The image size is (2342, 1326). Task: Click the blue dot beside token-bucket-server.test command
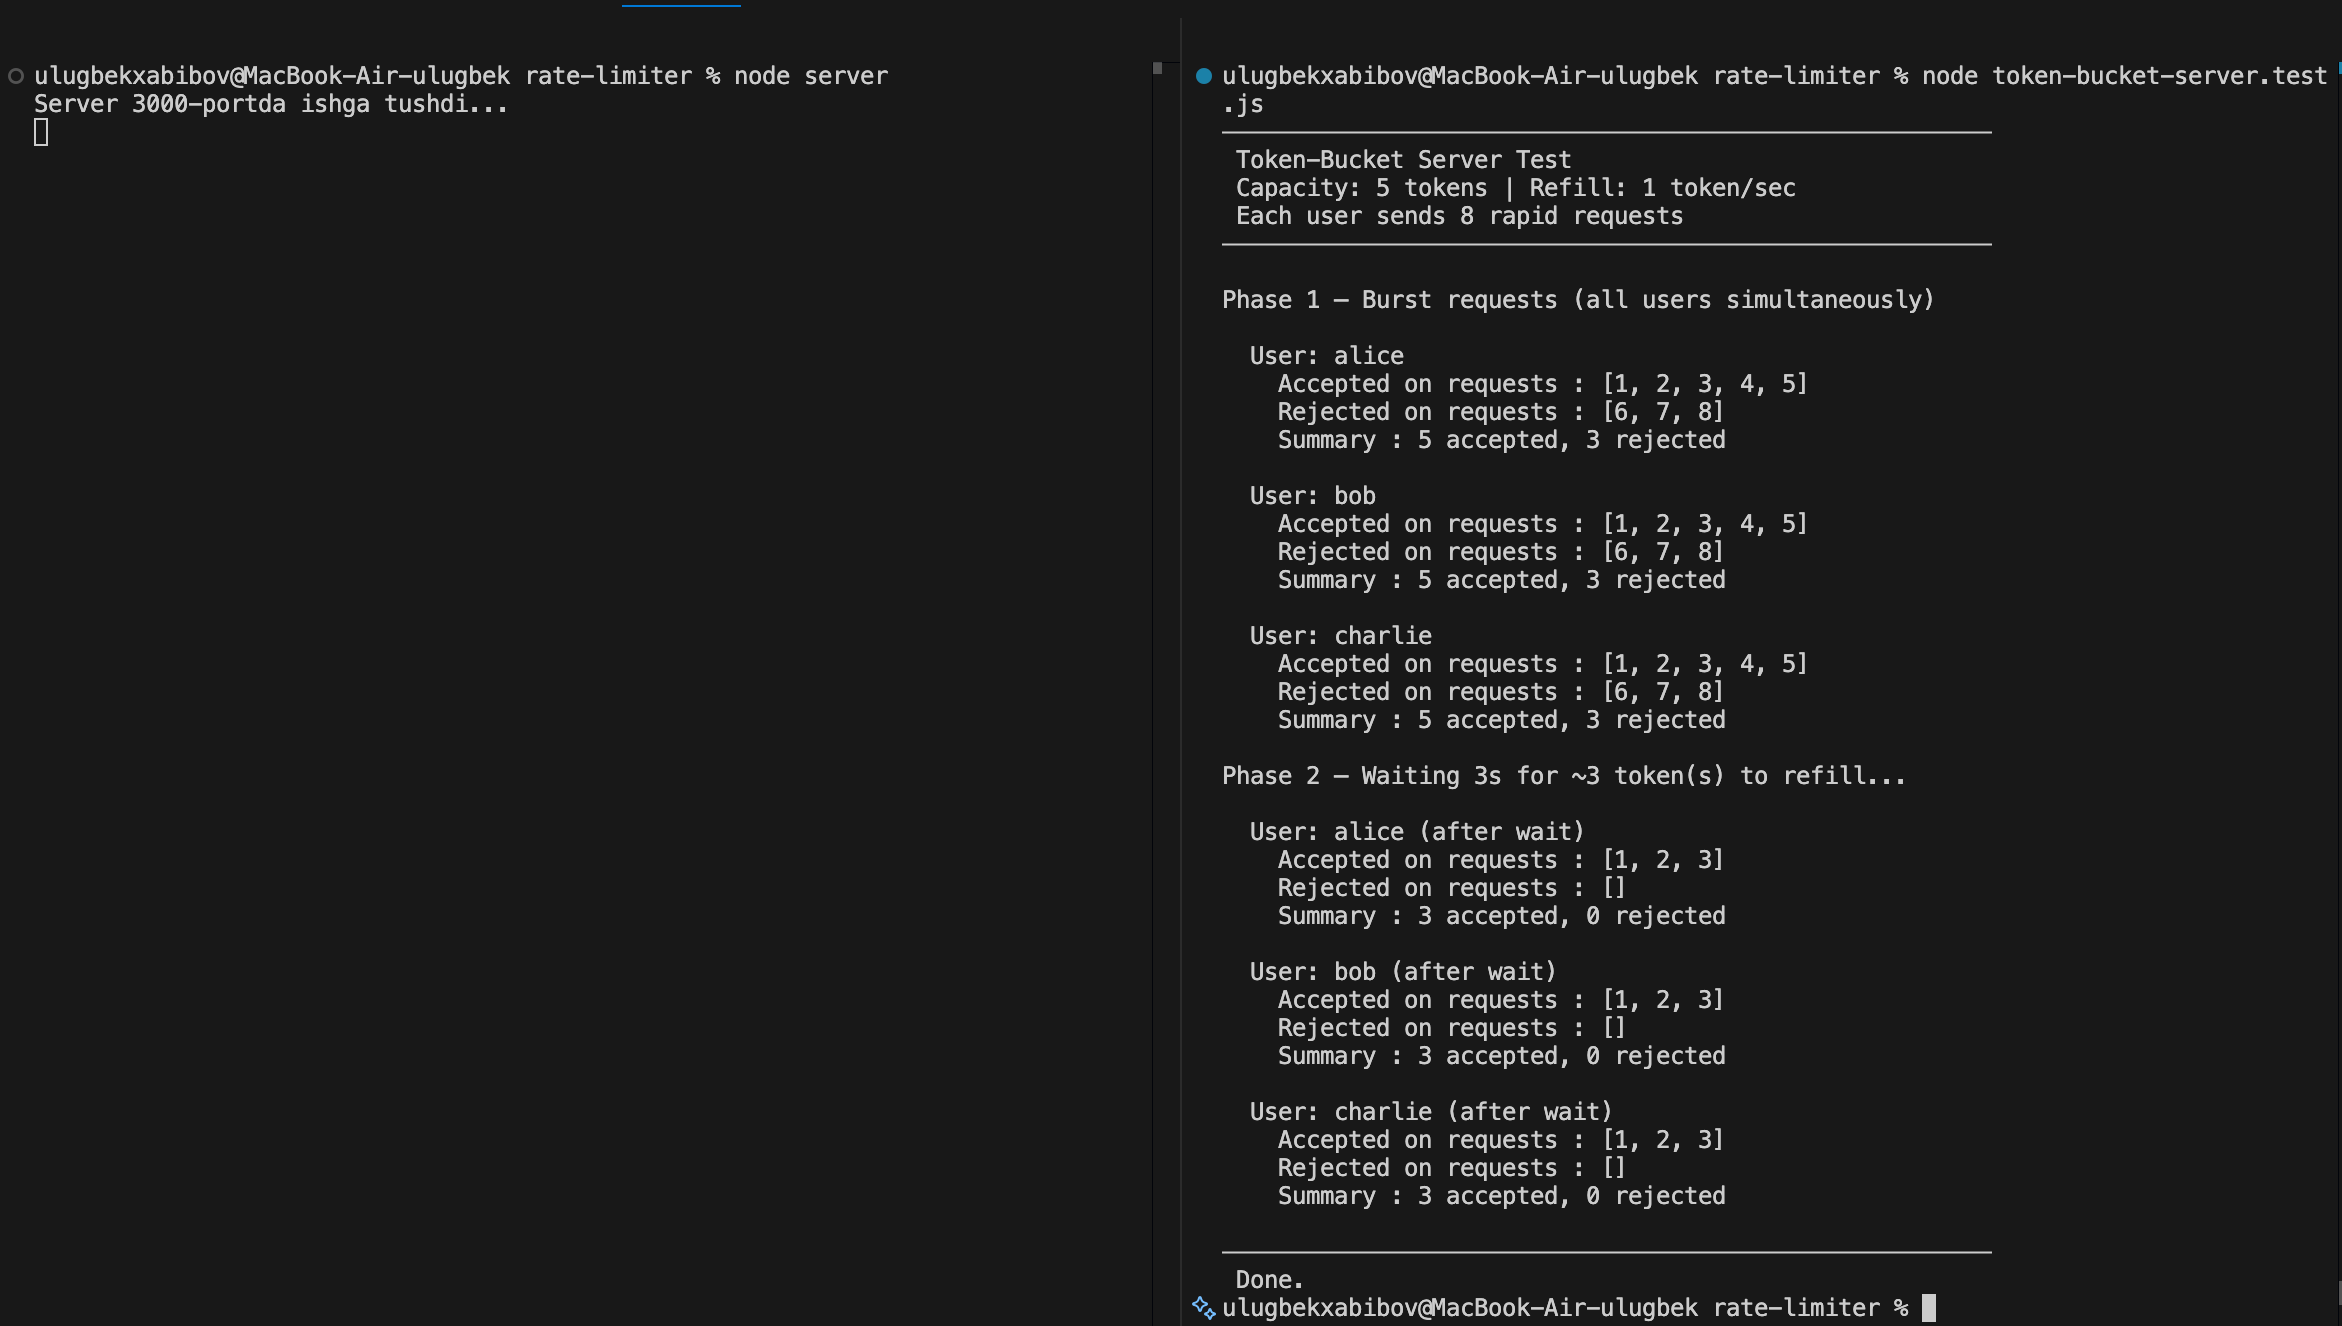coord(1204,76)
